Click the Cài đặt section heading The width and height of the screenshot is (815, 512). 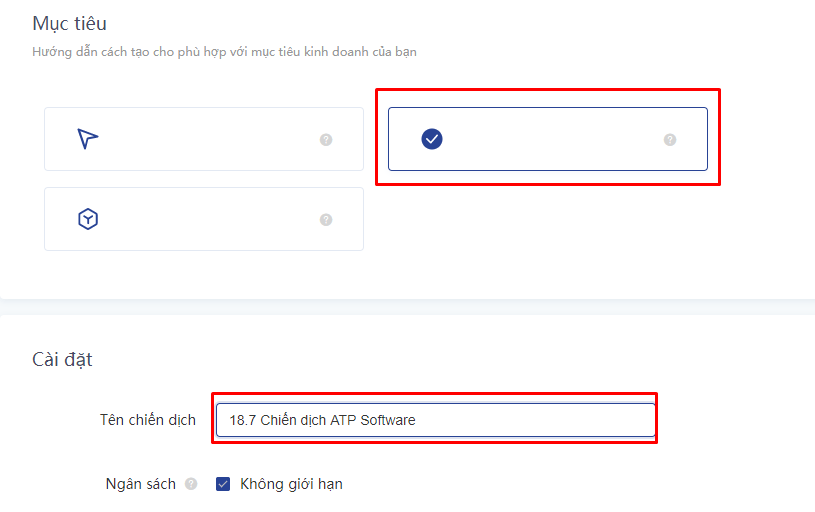click(62, 359)
